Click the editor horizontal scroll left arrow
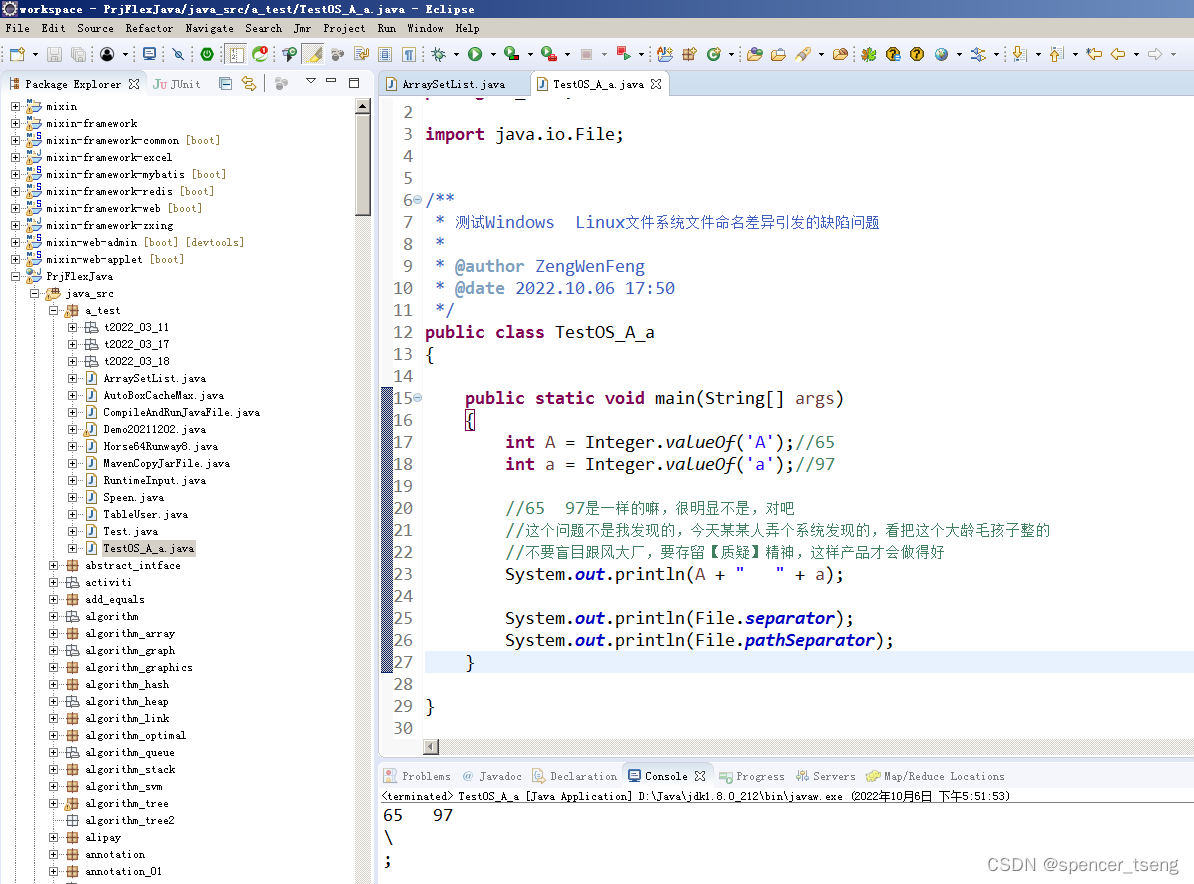 [431, 746]
